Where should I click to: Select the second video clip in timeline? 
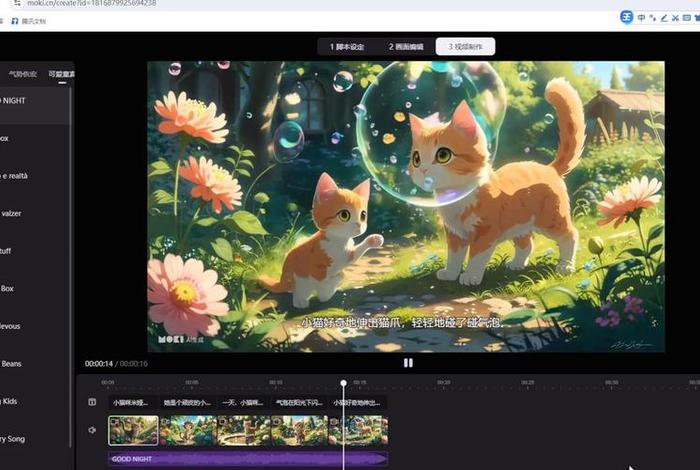click(188, 430)
